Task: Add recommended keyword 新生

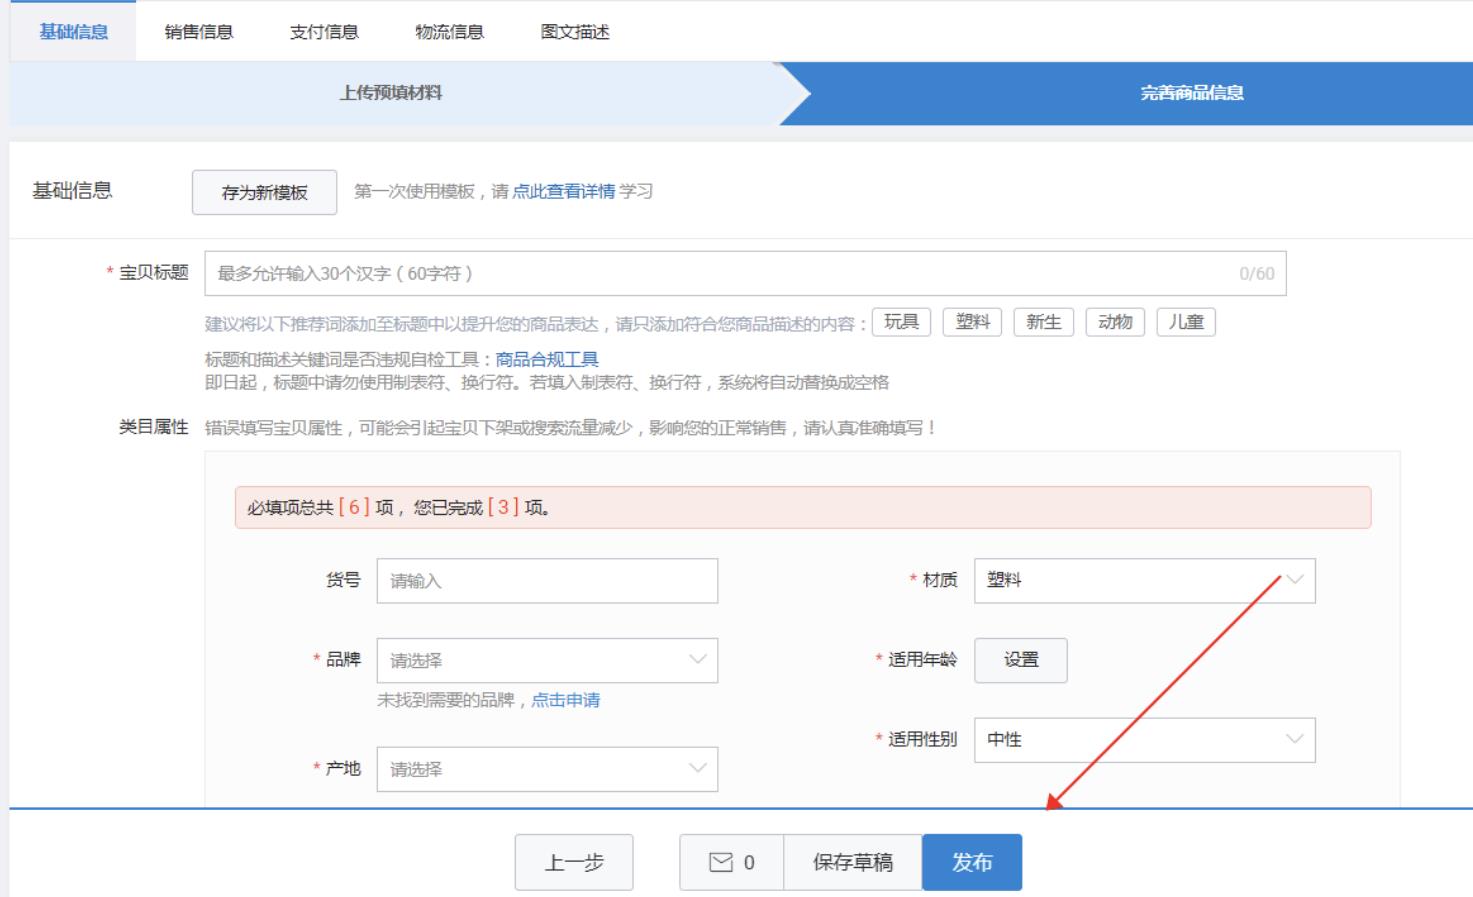Action: (x=1044, y=322)
